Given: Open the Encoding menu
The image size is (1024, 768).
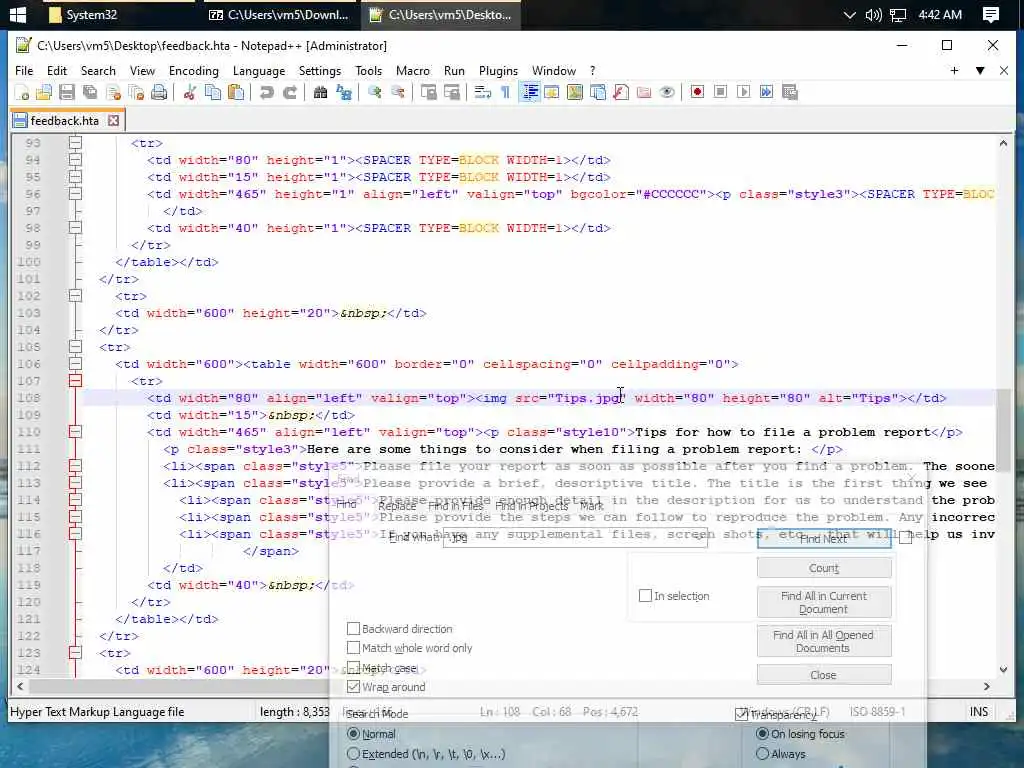Looking at the screenshot, I should pyautogui.click(x=194, y=71).
